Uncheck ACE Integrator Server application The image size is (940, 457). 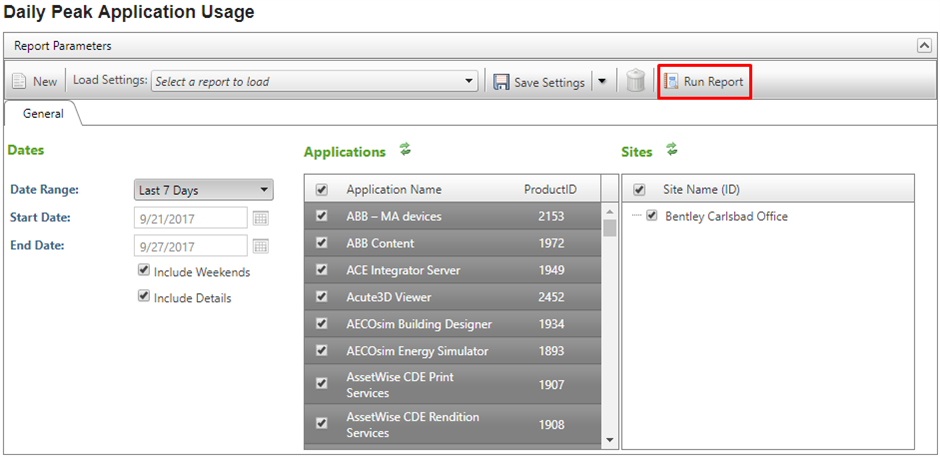pos(321,269)
